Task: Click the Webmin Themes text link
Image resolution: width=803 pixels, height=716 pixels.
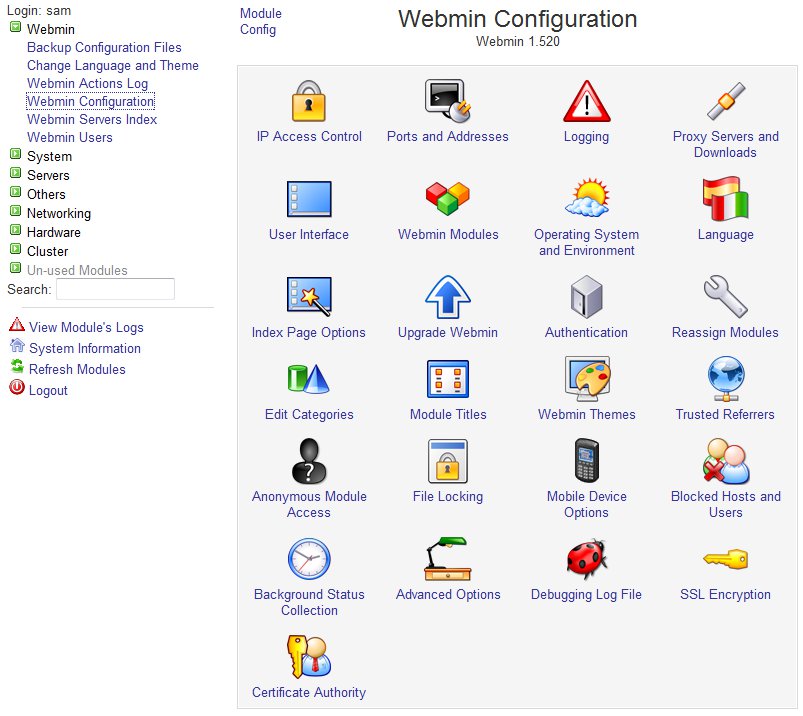Action: coord(586,414)
